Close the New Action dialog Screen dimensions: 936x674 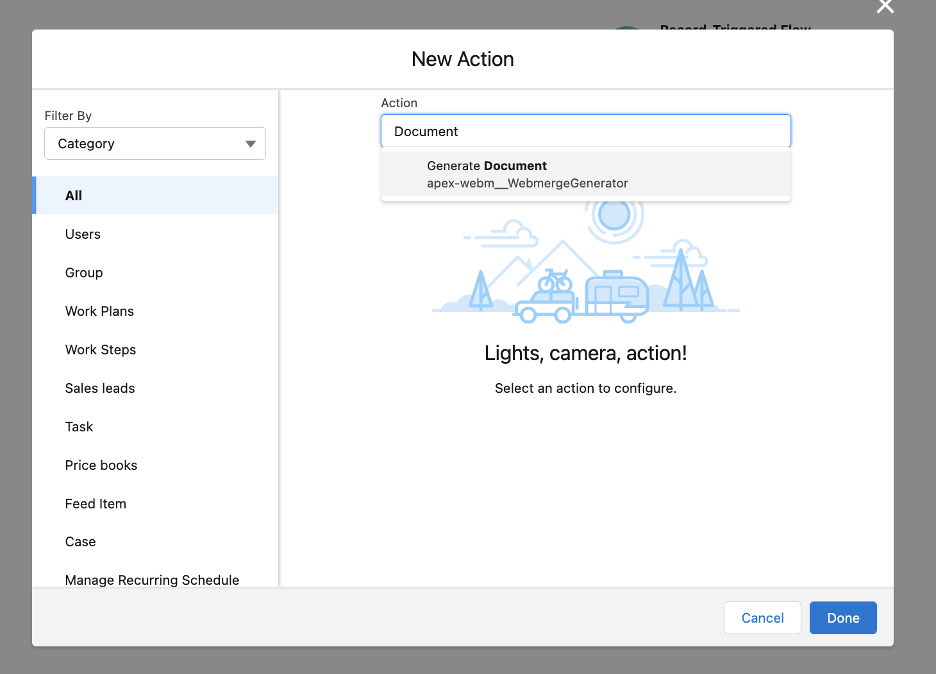[884, 7]
